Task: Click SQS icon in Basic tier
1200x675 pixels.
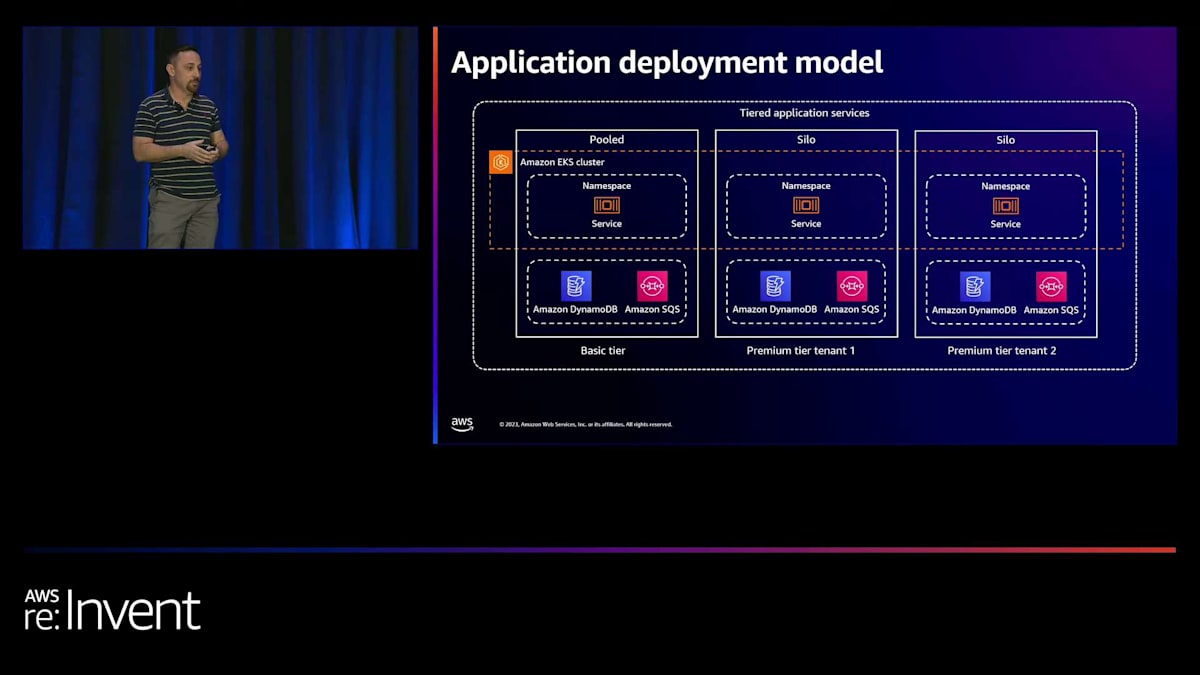Action: click(652, 286)
